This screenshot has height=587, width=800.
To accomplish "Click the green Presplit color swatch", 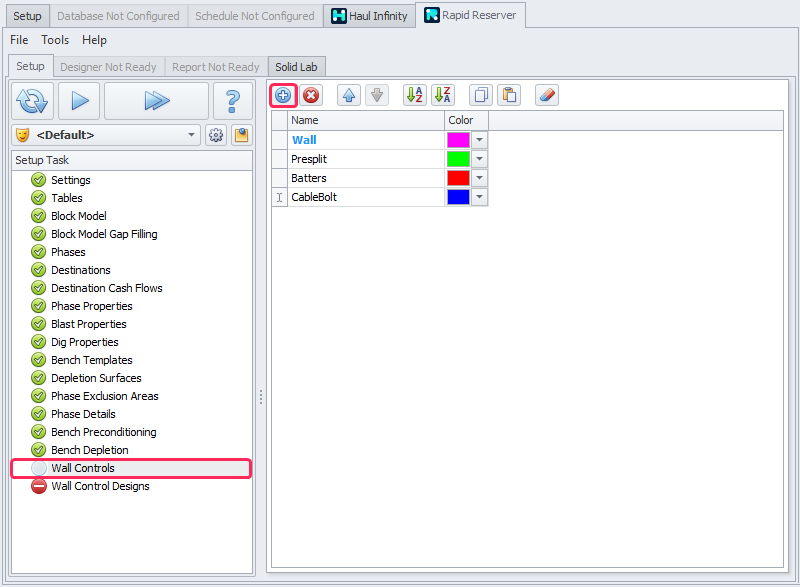I will pyautogui.click(x=458, y=159).
